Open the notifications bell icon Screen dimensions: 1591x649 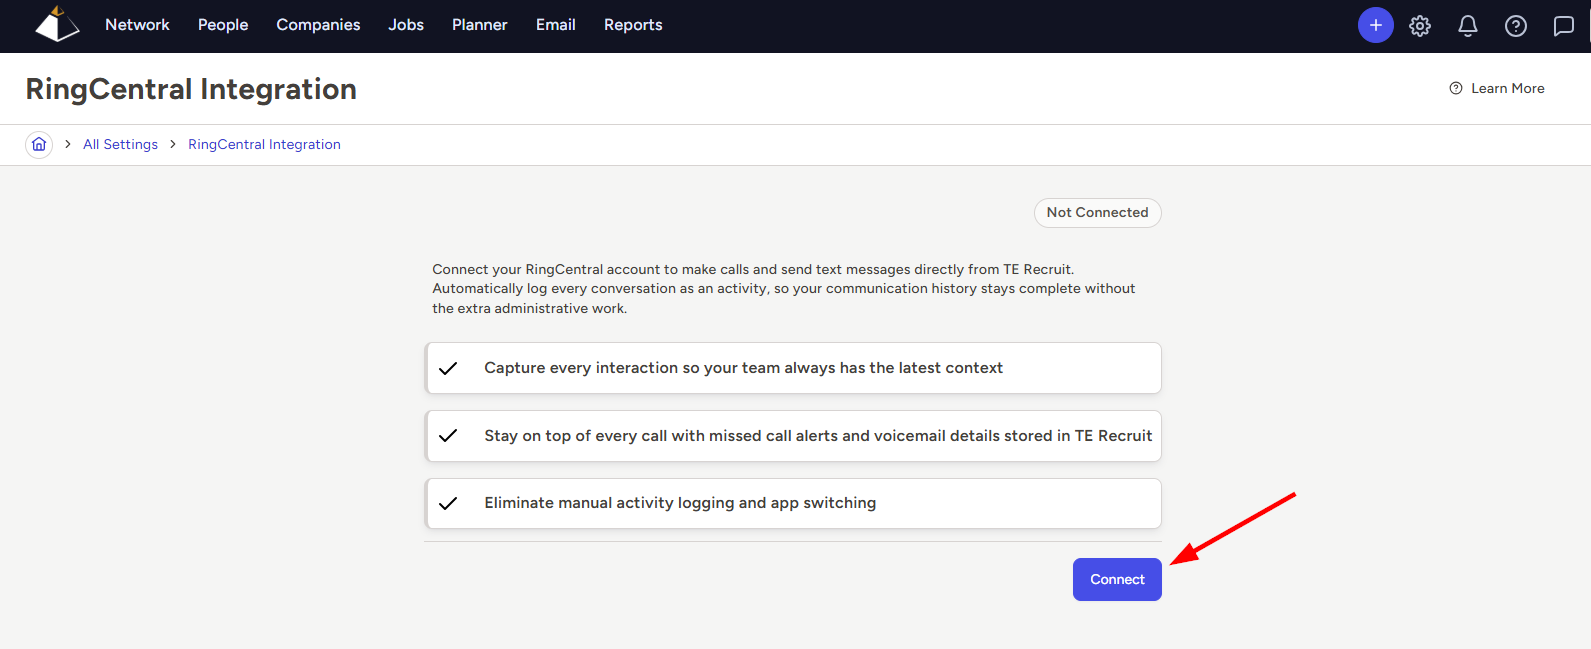[x=1467, y=26]
